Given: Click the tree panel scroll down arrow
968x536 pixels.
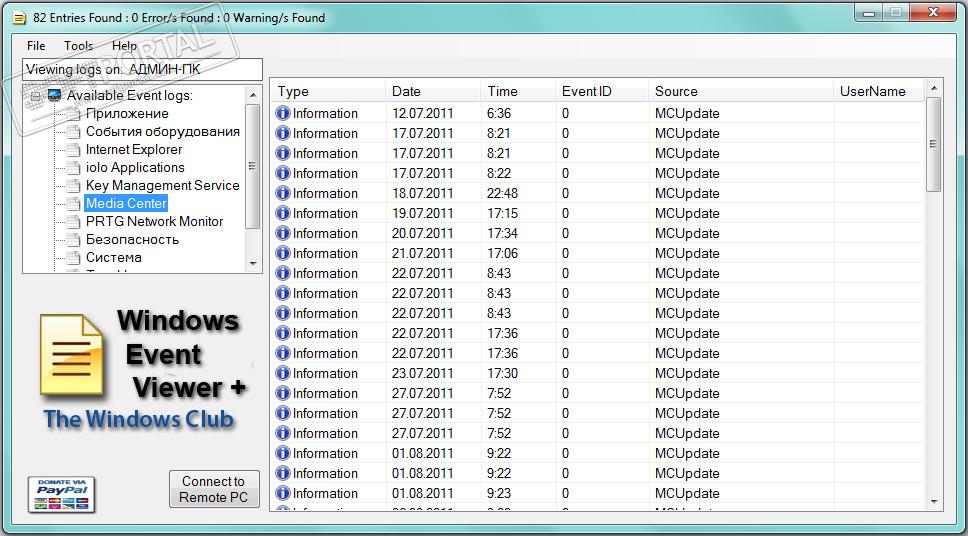Looking at the screenshot, I should (252, 264).
